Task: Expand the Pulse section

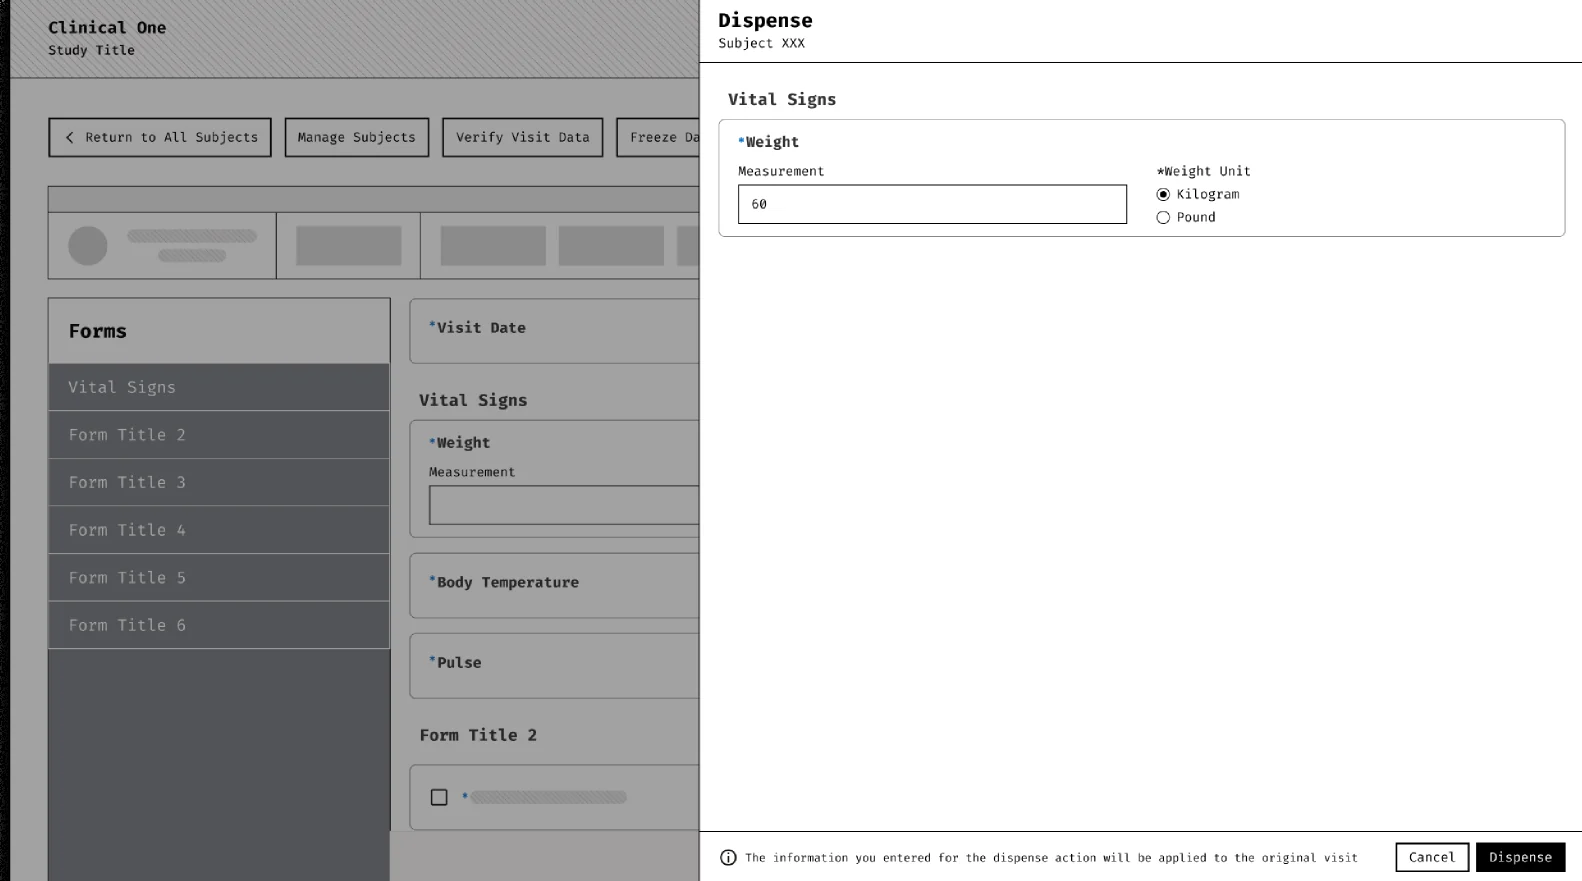Action: pos(555,665)
